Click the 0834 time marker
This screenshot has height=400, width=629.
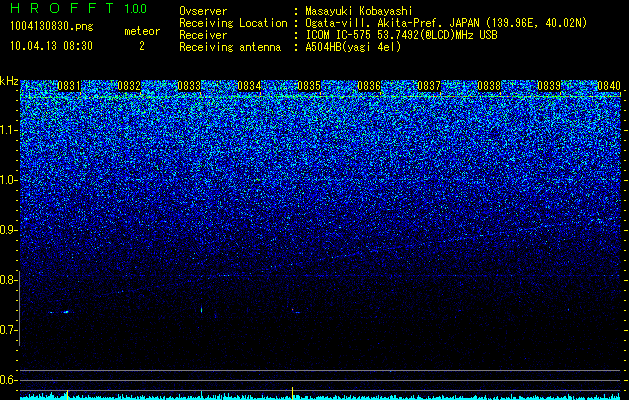pos(249,86)
